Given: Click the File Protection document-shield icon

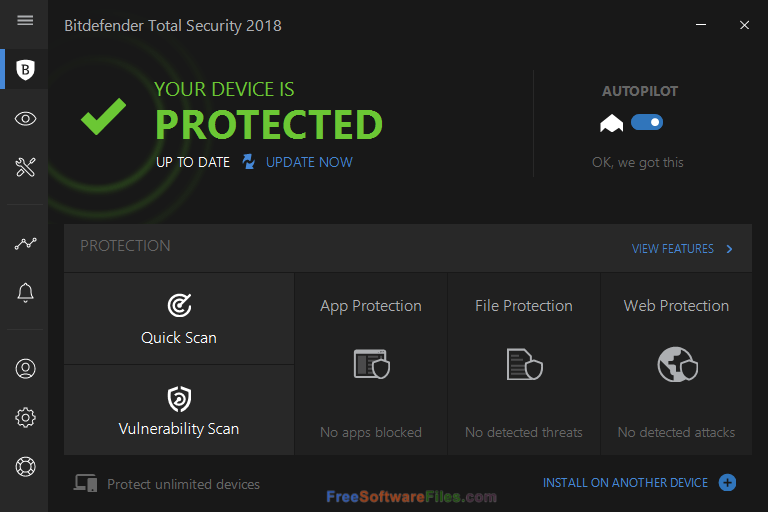Looking at the screenshot, I should [x=525, y=364].
